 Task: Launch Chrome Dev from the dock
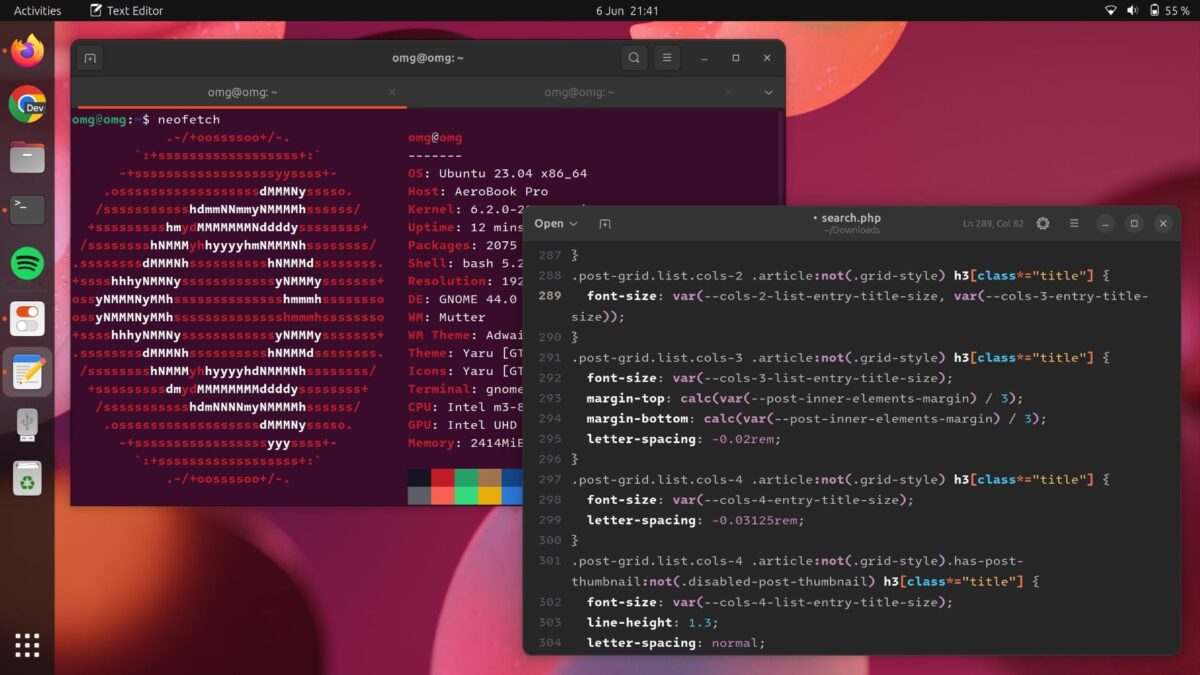(28, 104)
